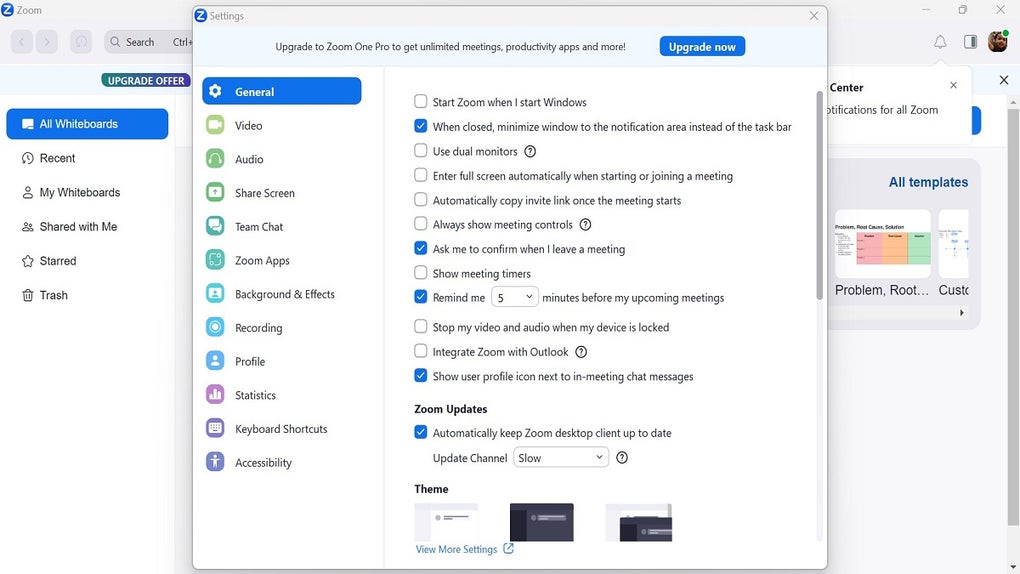
Task: Open the Remind me minutes dropdown
Action: pos(515,297)
